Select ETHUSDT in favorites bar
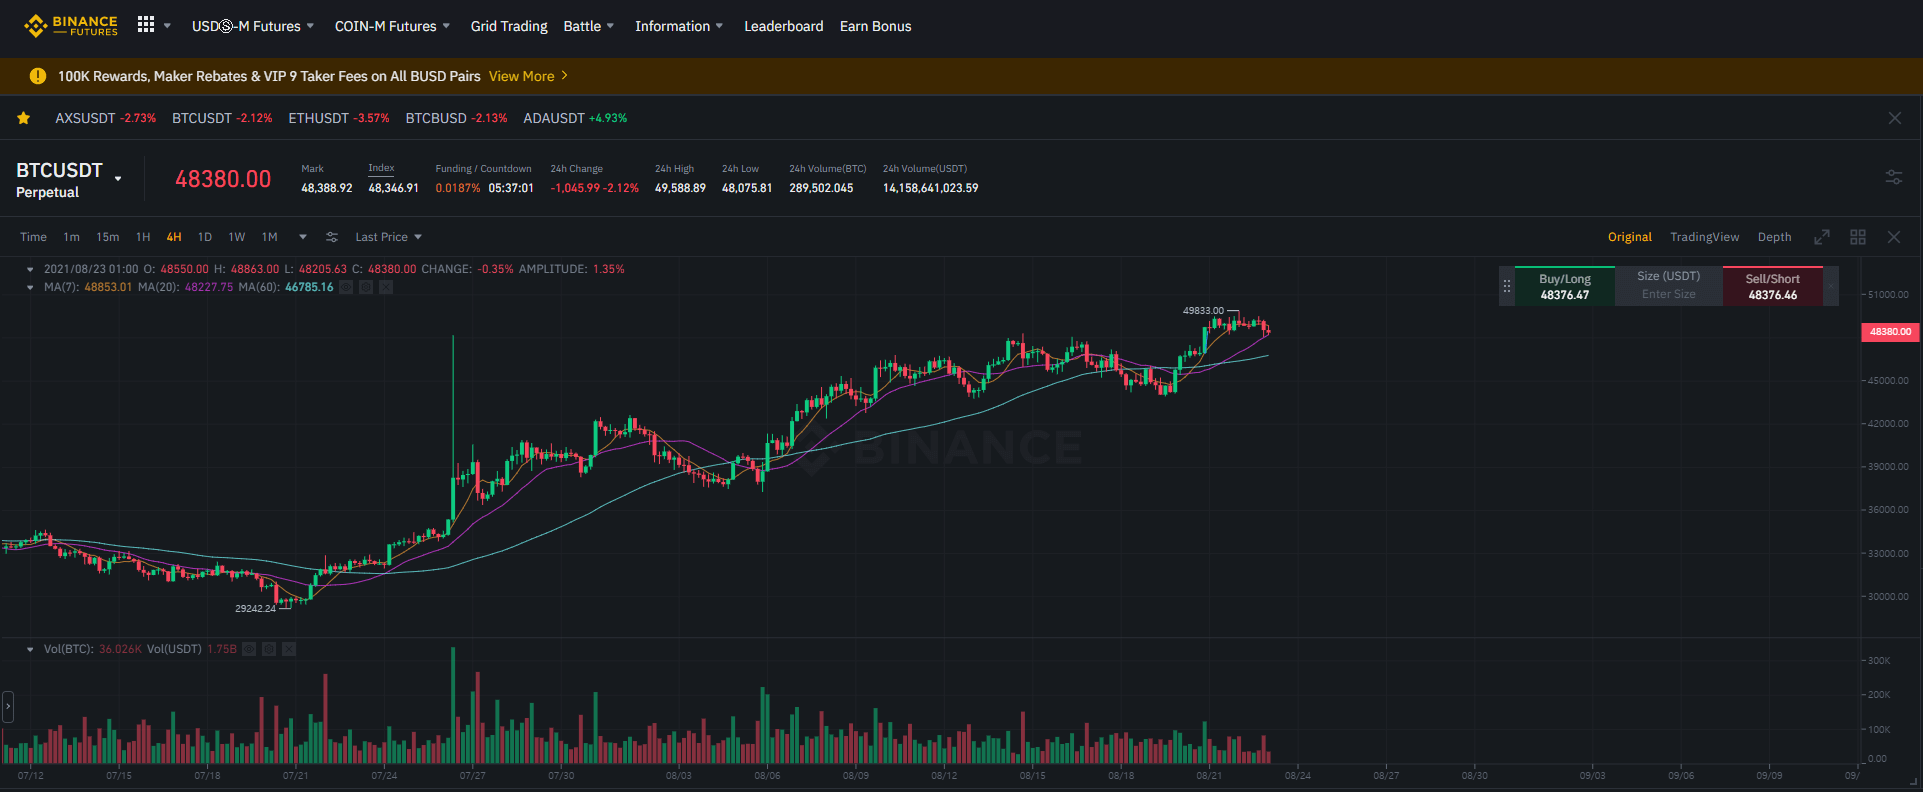1923x792 pixels. [339, 118]
